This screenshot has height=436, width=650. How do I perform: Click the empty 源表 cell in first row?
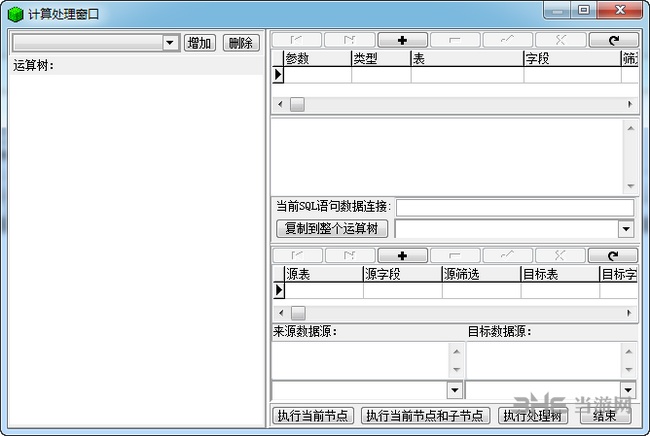pyautogui.click(x=324, y=290)
